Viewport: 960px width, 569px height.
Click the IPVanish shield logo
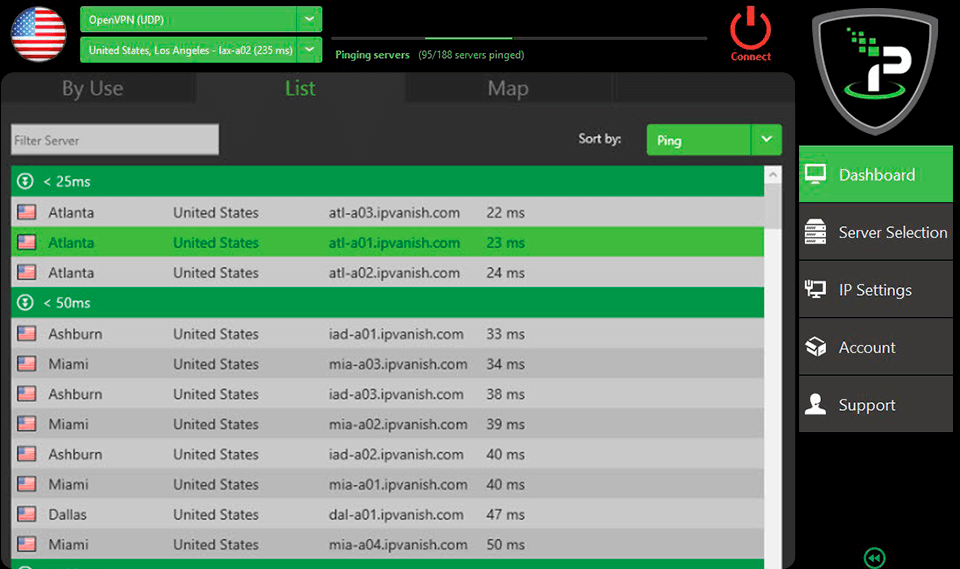876,70
